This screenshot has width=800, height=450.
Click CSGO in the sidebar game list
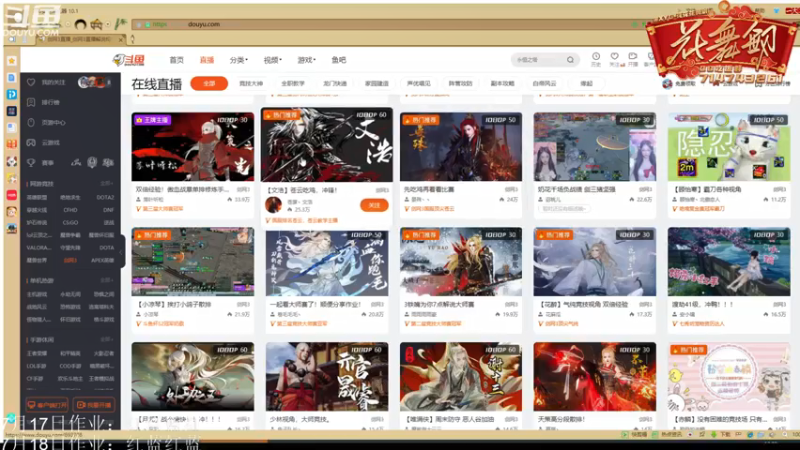70,222
